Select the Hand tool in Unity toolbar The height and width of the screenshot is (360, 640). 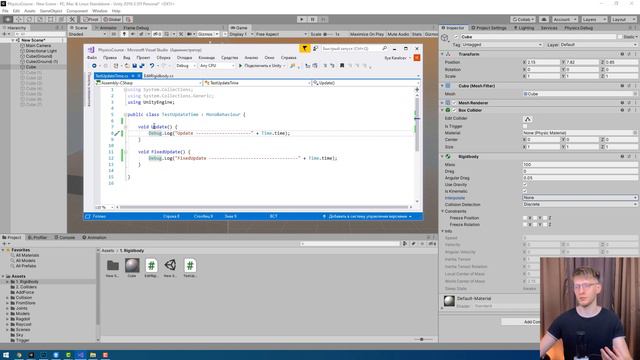[x=8, y=19]
